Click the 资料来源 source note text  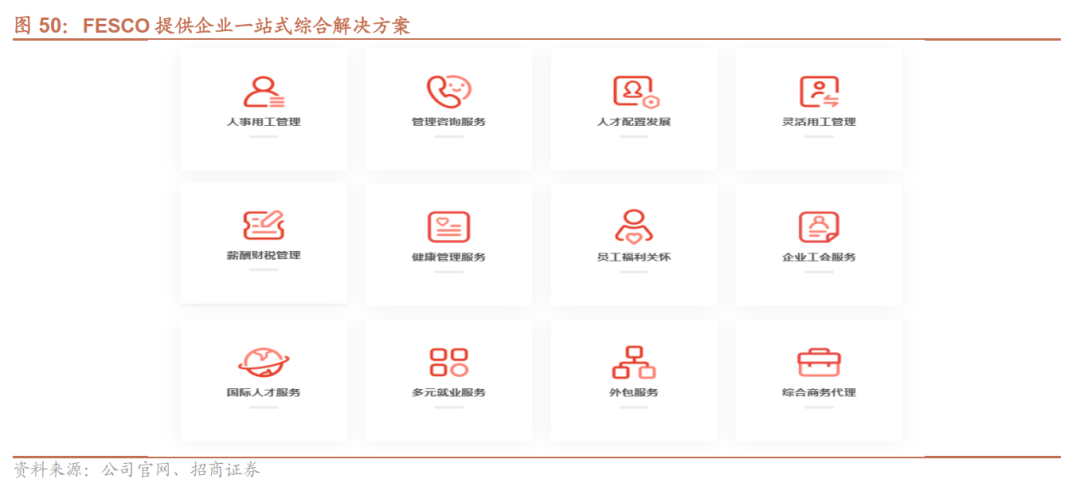137,471
